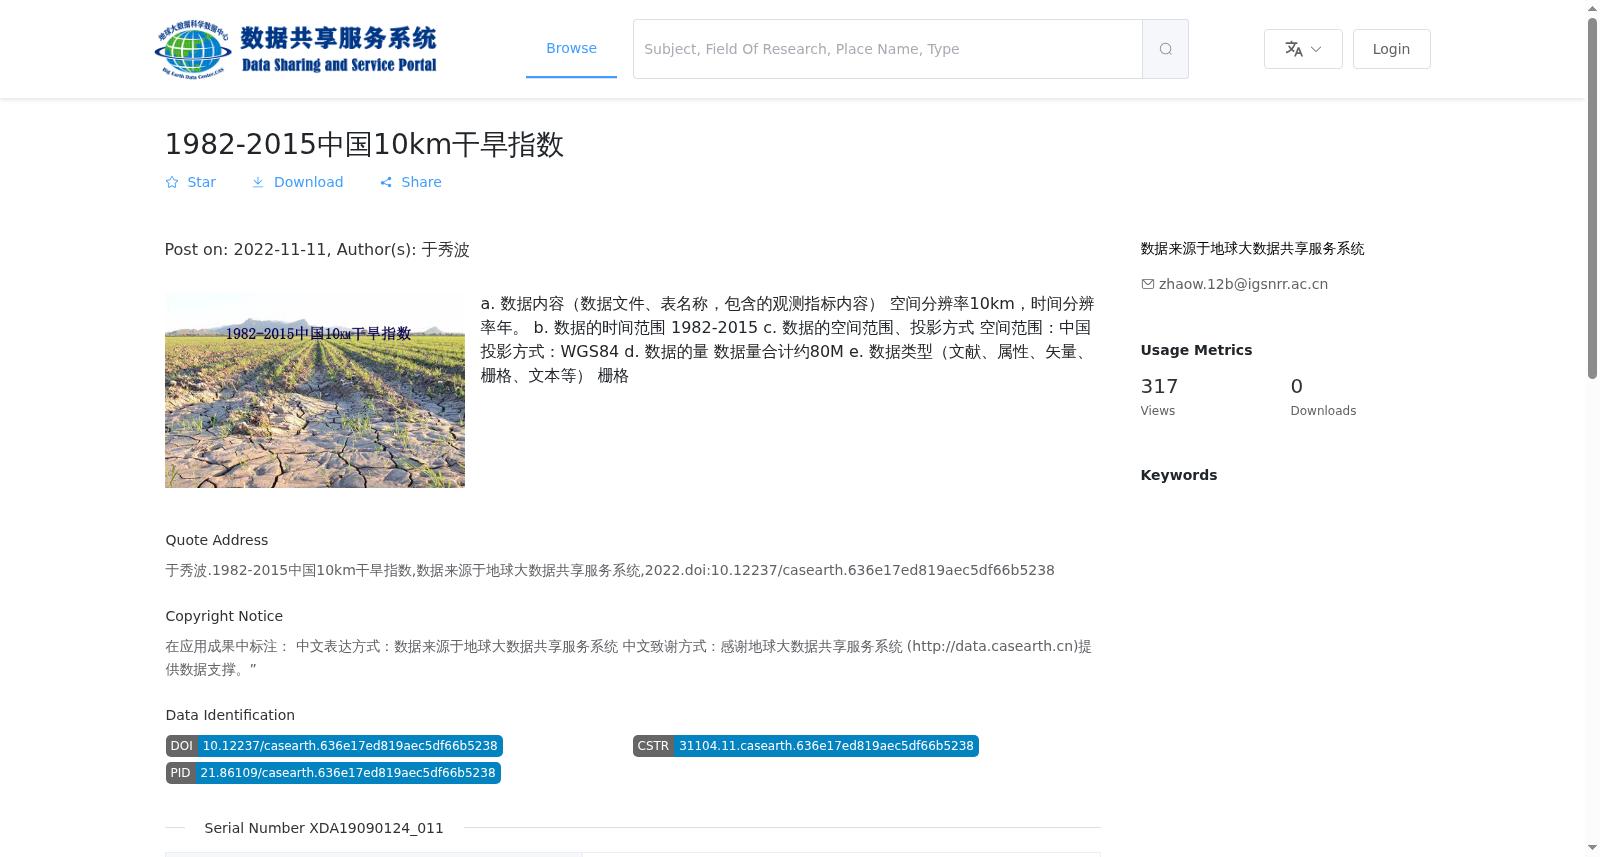This screenshot has height=857, width=1600.
Task: Click the scrollbar down arrow
Action: [1593, 848]
